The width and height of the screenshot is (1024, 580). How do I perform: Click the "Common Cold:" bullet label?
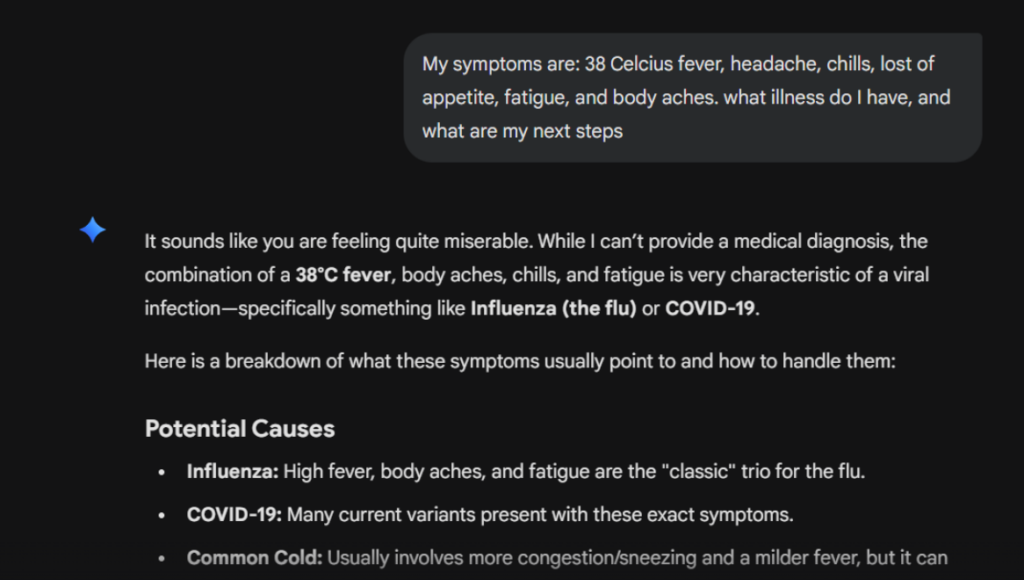pyautogui.click(x=254, y=558)
